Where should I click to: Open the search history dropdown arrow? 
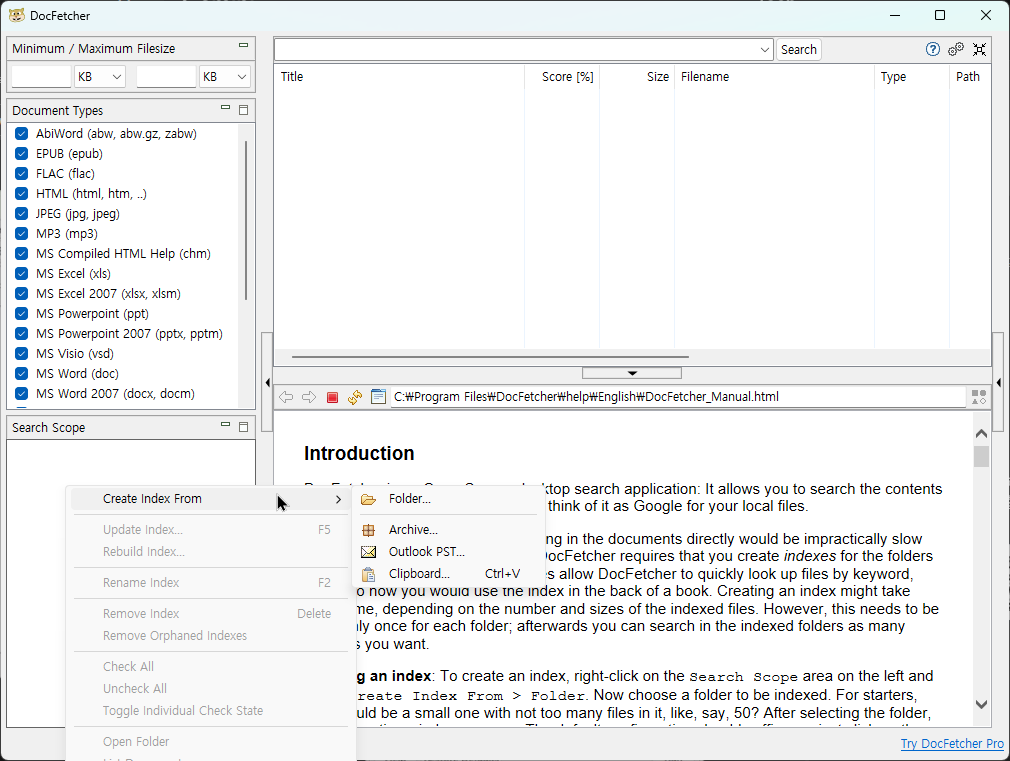tap(765, 50)
